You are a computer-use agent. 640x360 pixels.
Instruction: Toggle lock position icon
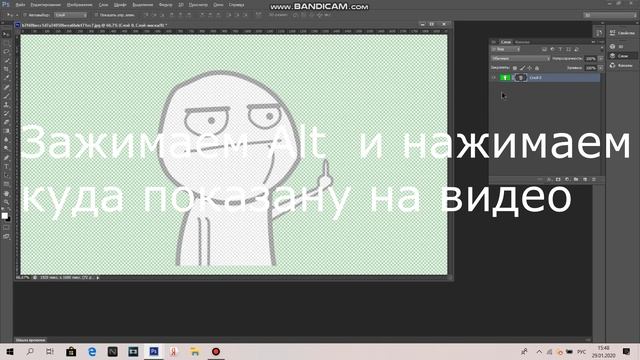[x=529, y=68]
